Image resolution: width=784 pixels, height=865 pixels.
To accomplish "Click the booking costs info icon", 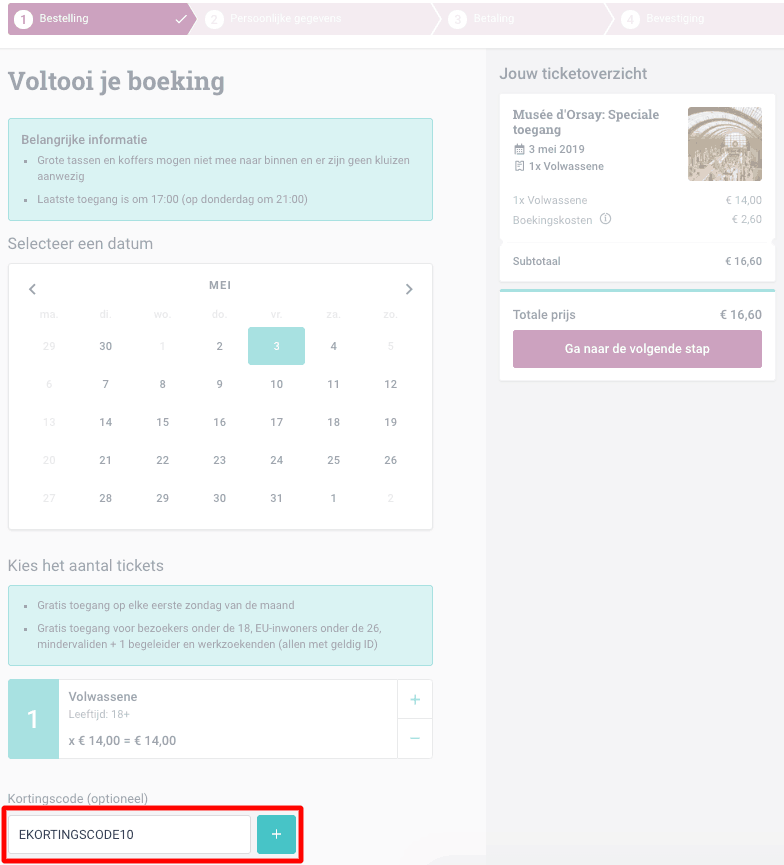I will pos(605,219).
